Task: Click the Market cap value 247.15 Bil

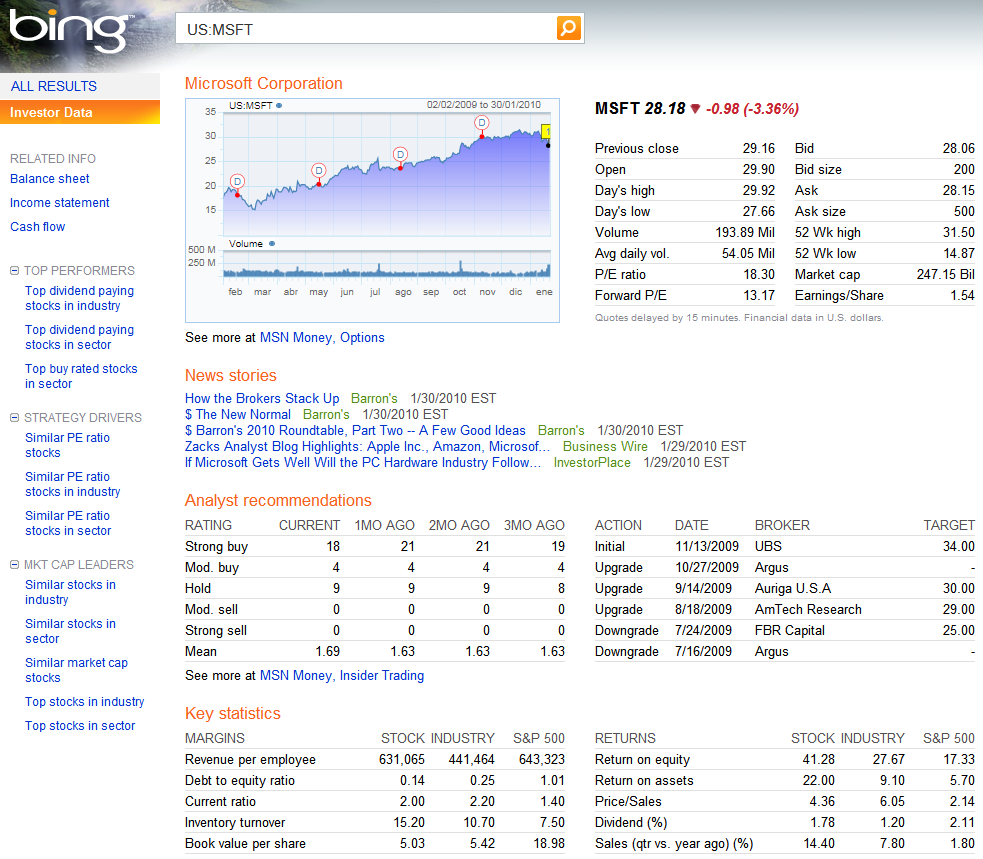Action: [x=945, y=274]
